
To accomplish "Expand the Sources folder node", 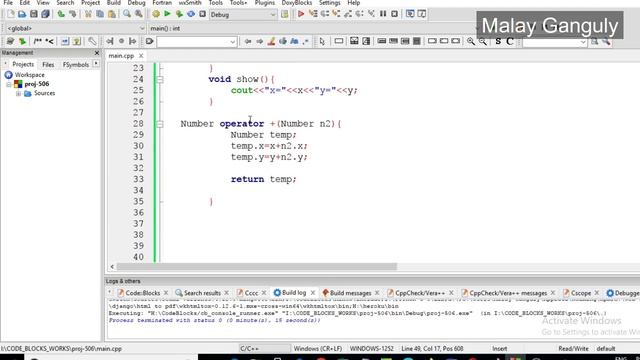I will coord(18,93).
